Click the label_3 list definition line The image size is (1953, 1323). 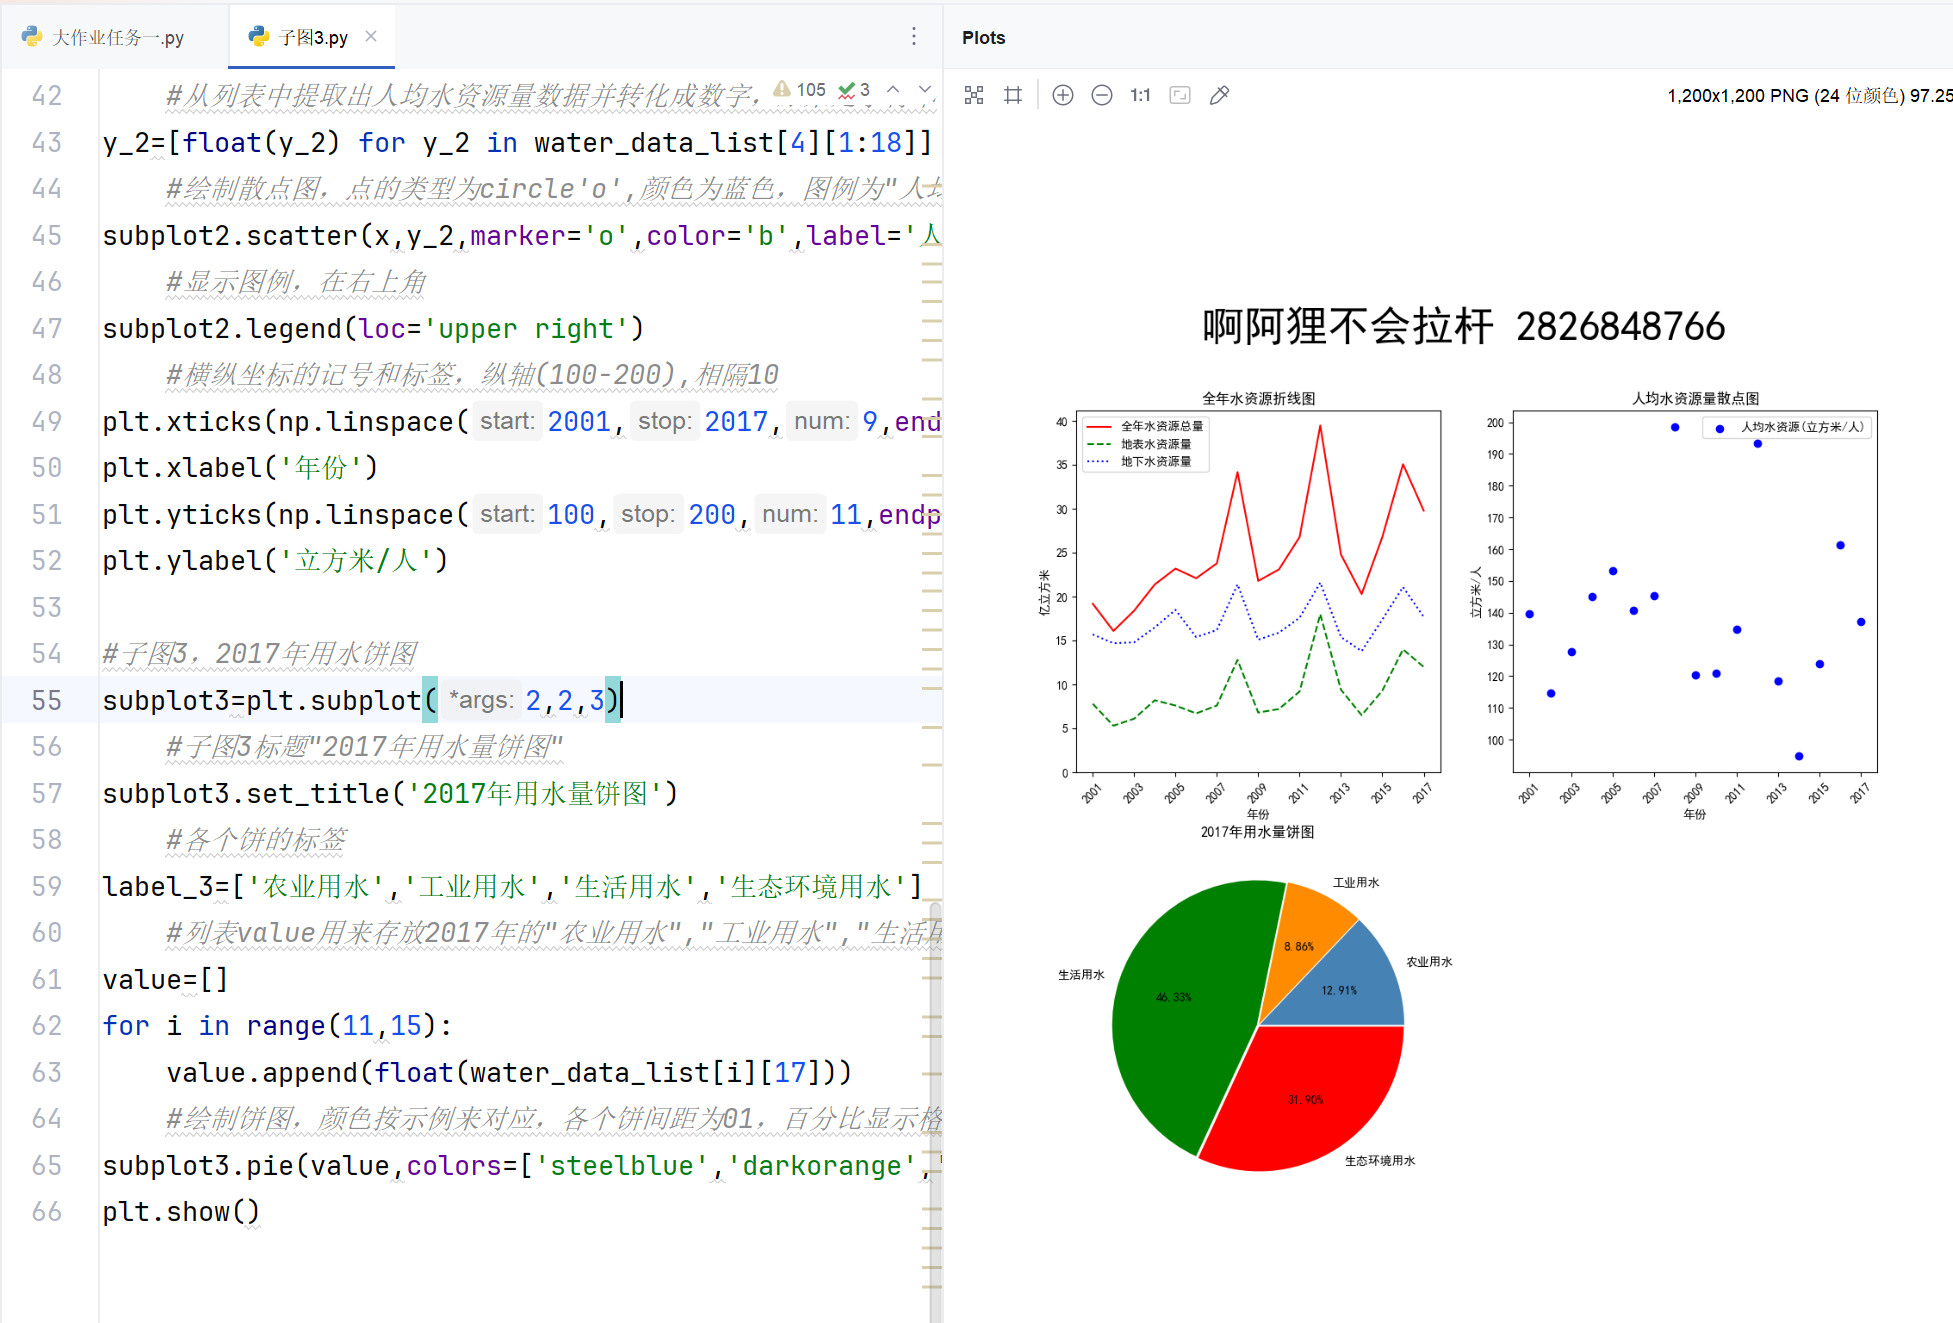point(512,886)
